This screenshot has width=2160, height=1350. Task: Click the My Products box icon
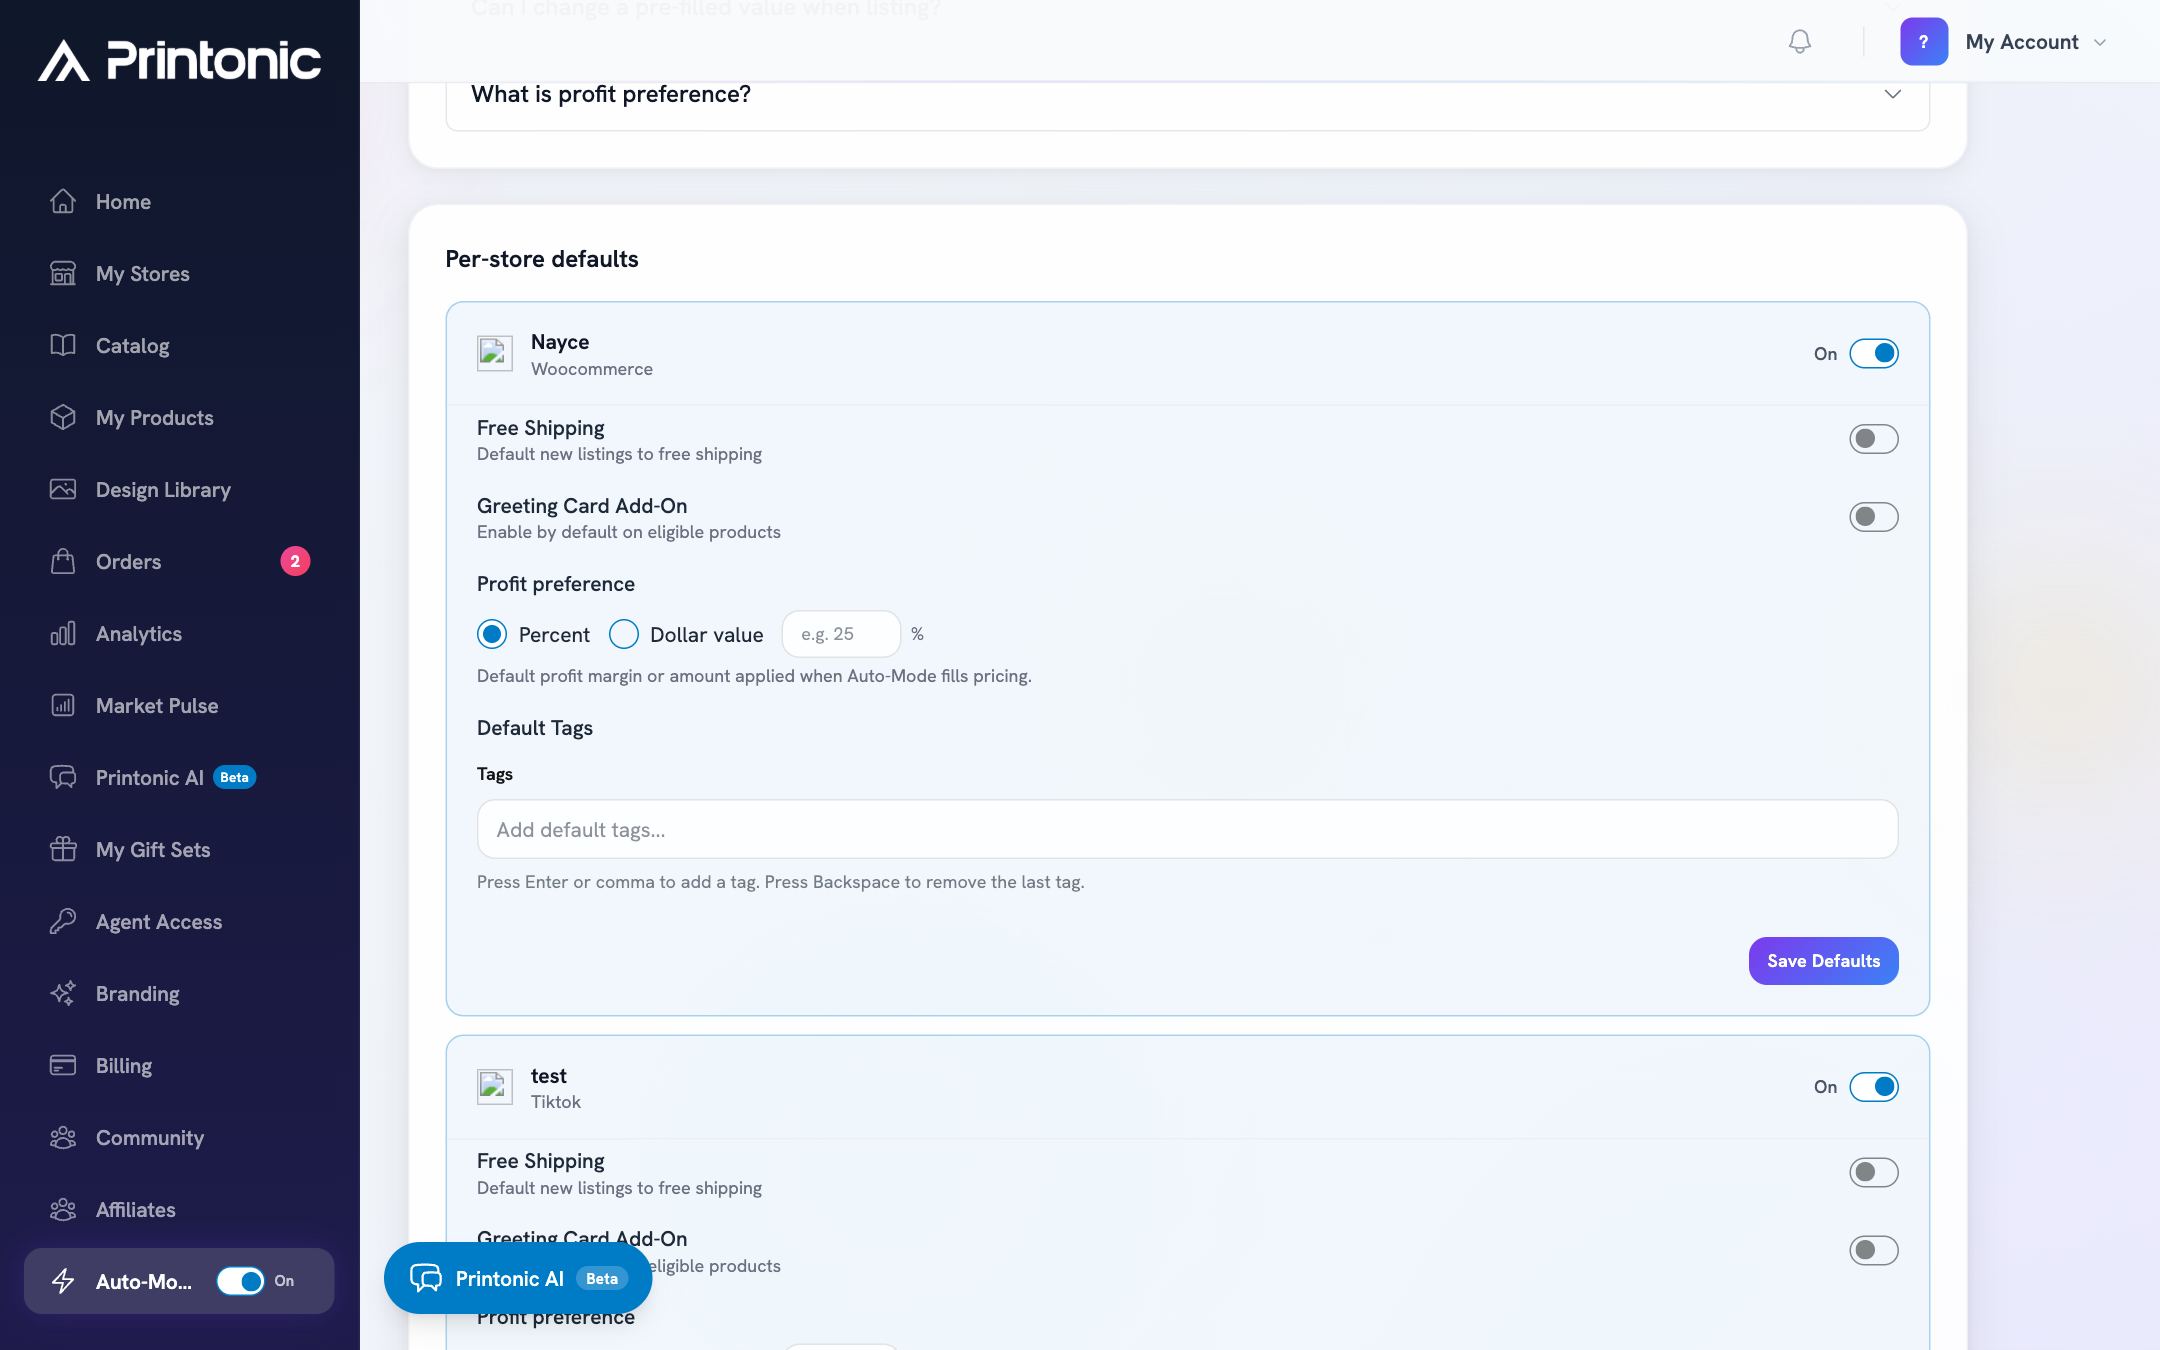click(x=63, y=417)
